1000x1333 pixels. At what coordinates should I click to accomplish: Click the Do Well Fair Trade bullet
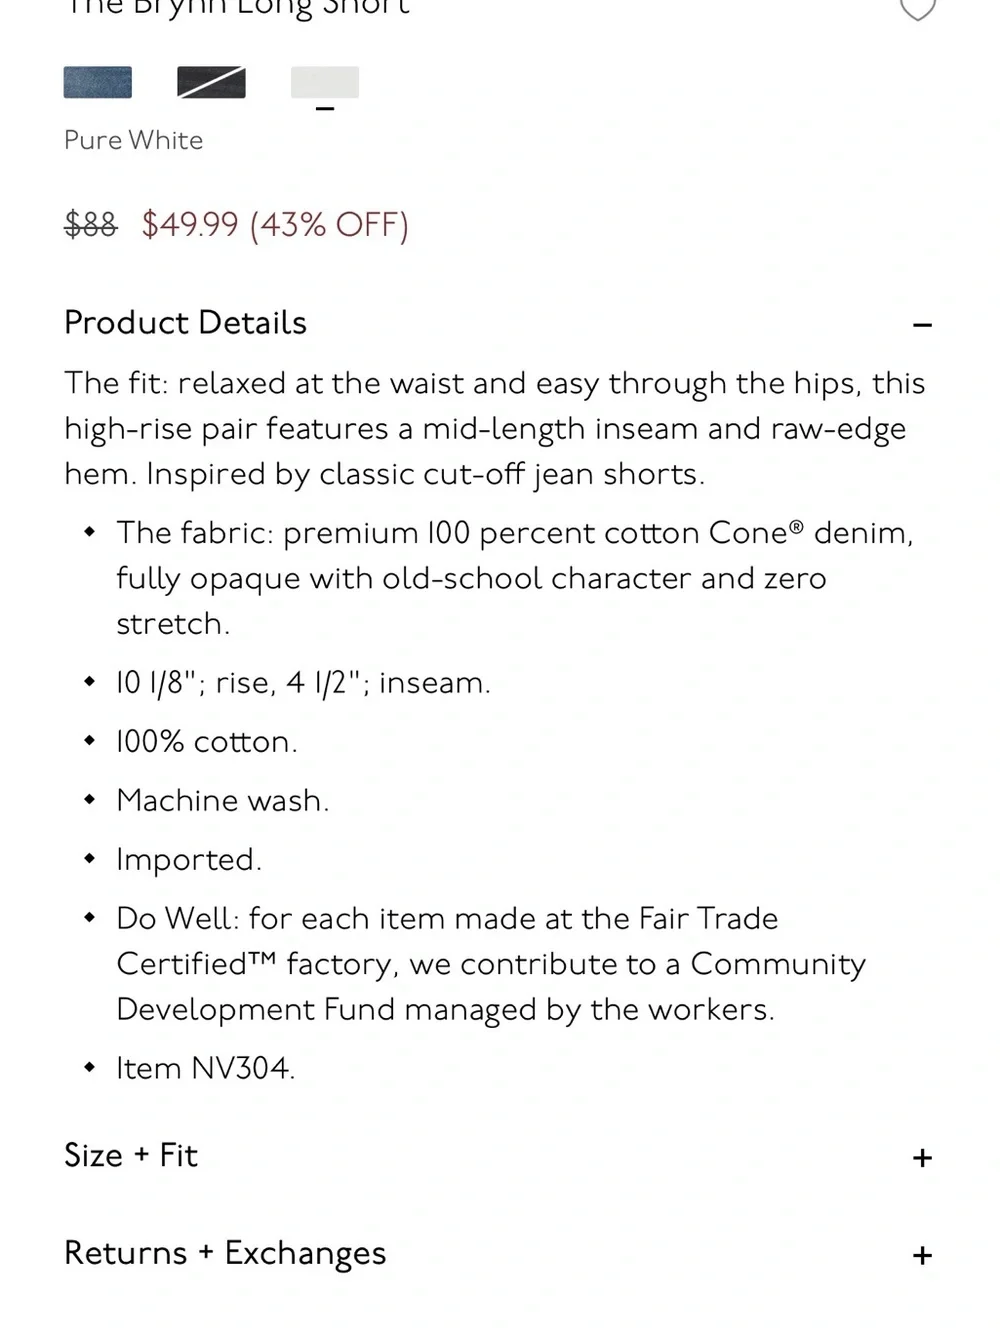click(x=491, y=964)
